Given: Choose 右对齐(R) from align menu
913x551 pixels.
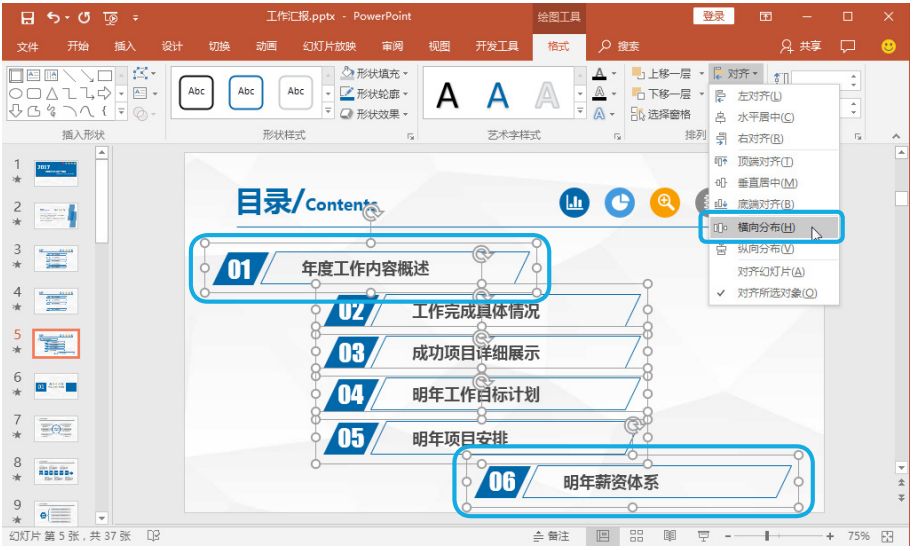Looking at the screenshot, I should pyautogui.click(x=774, y=139).
